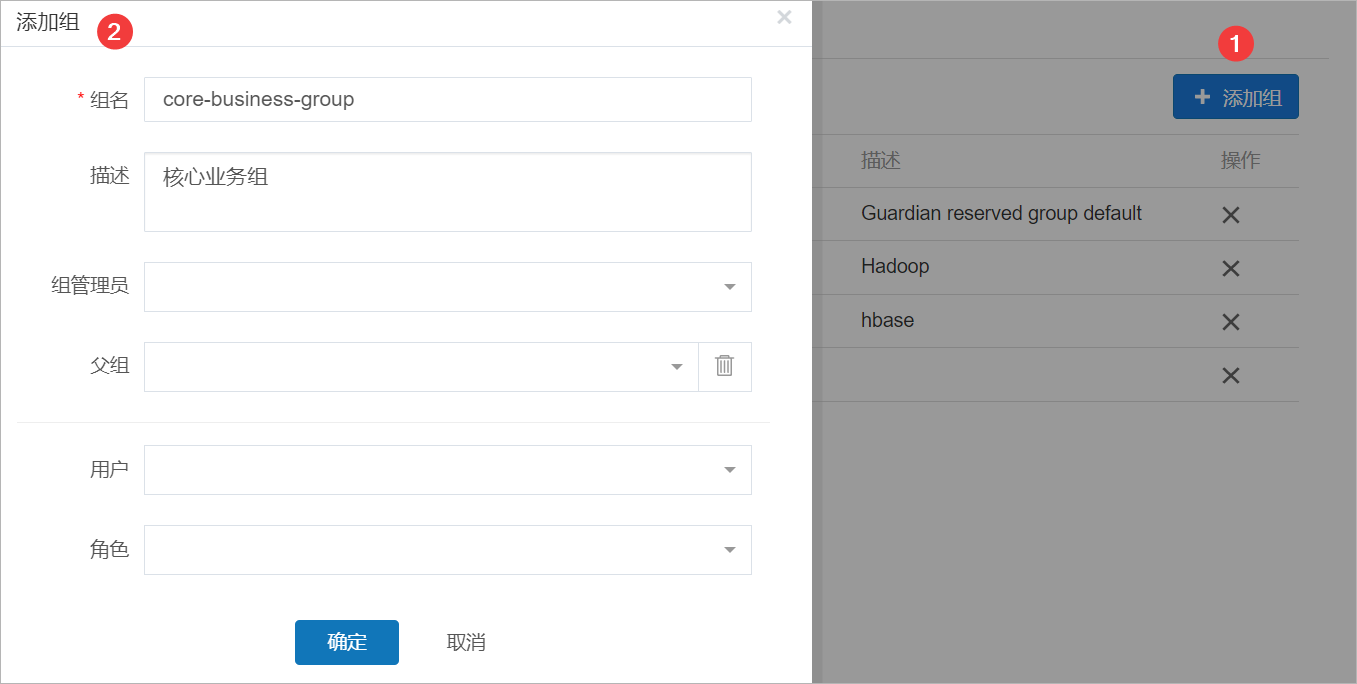Open the 用户 dropdown

pos(448,470)
